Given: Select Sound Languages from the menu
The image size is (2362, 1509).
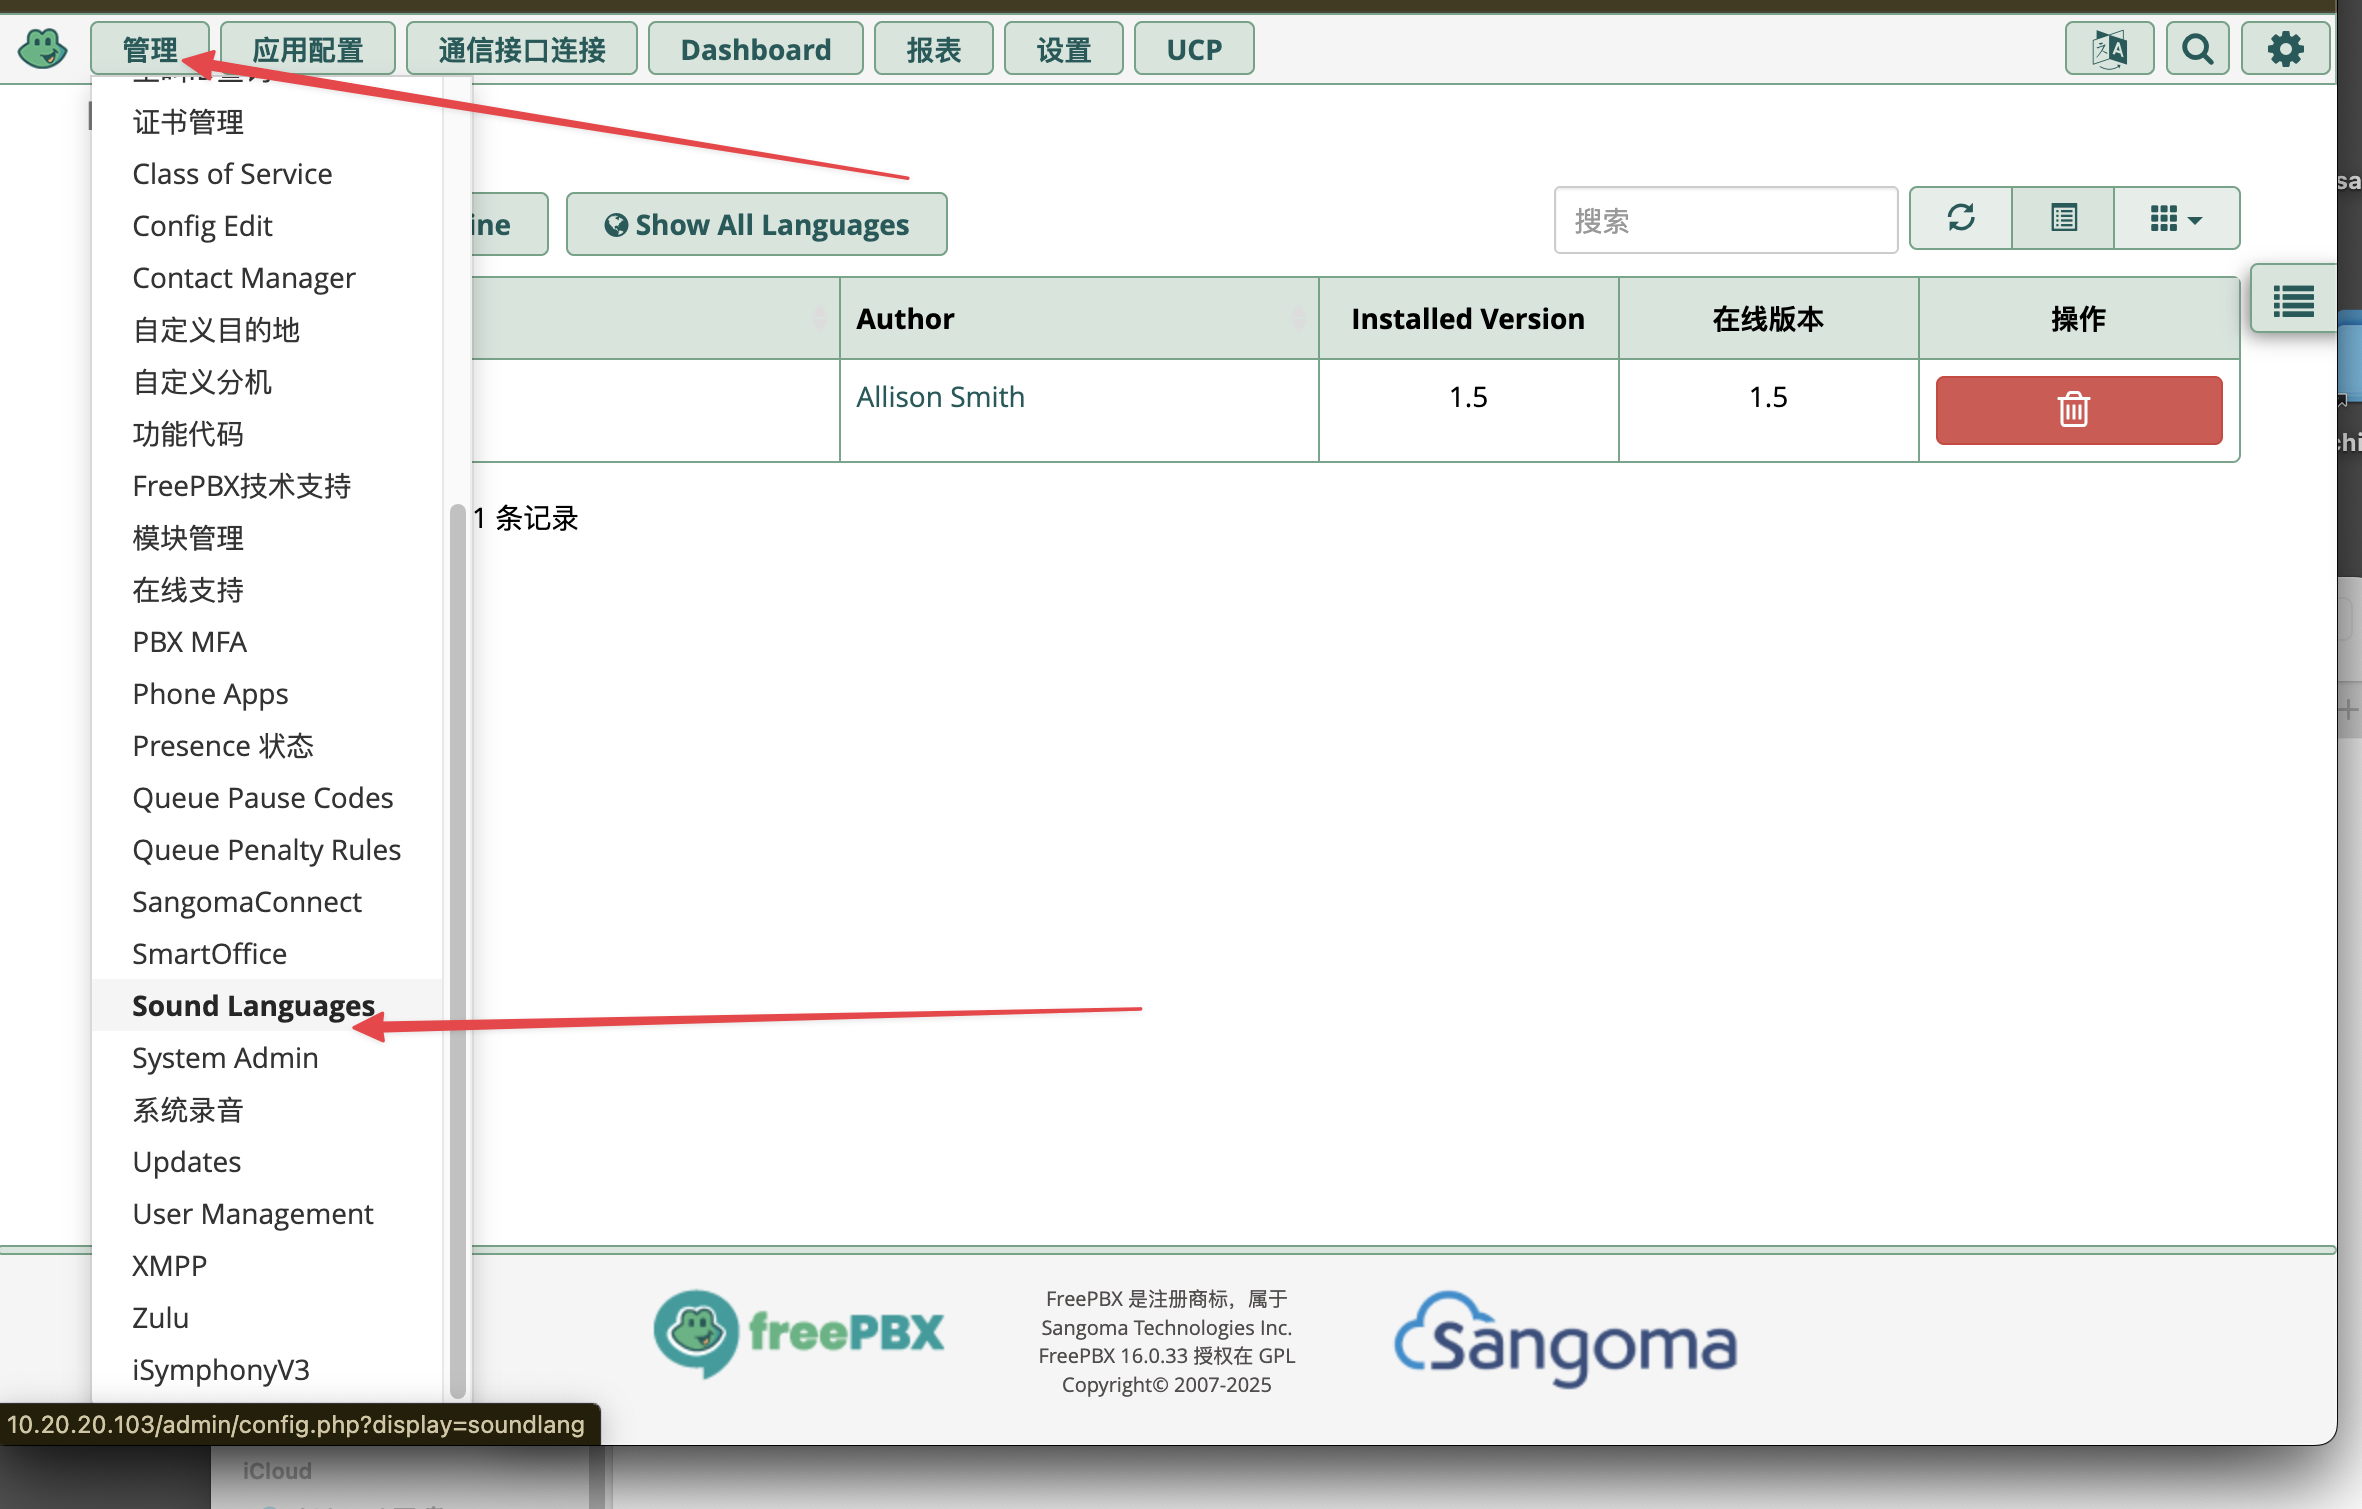Looking at the screenshot, I should click(254, 1005).
